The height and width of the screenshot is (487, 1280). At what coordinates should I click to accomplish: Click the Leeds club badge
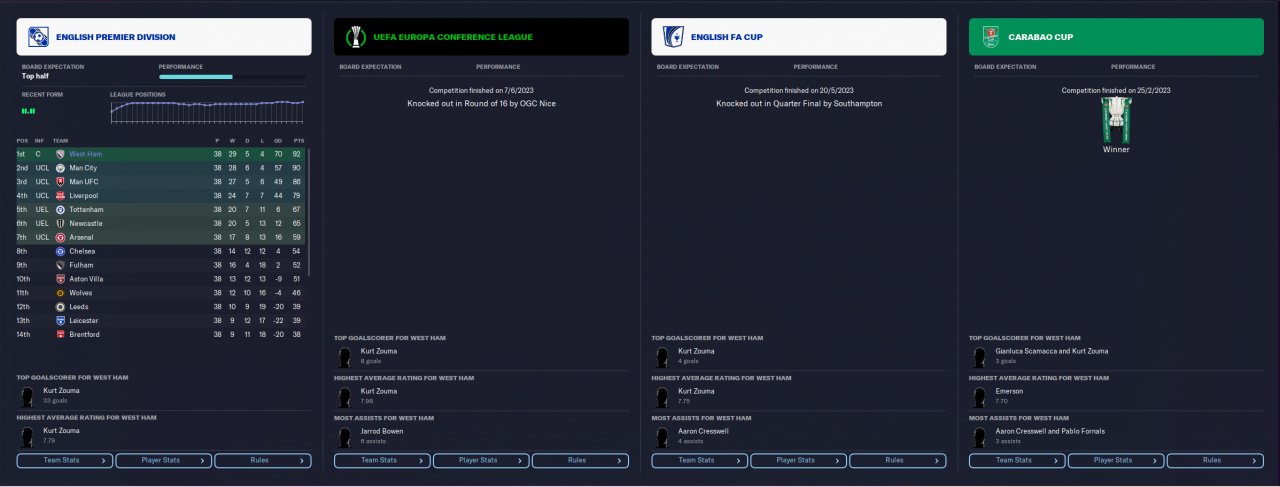click(60, 307)
